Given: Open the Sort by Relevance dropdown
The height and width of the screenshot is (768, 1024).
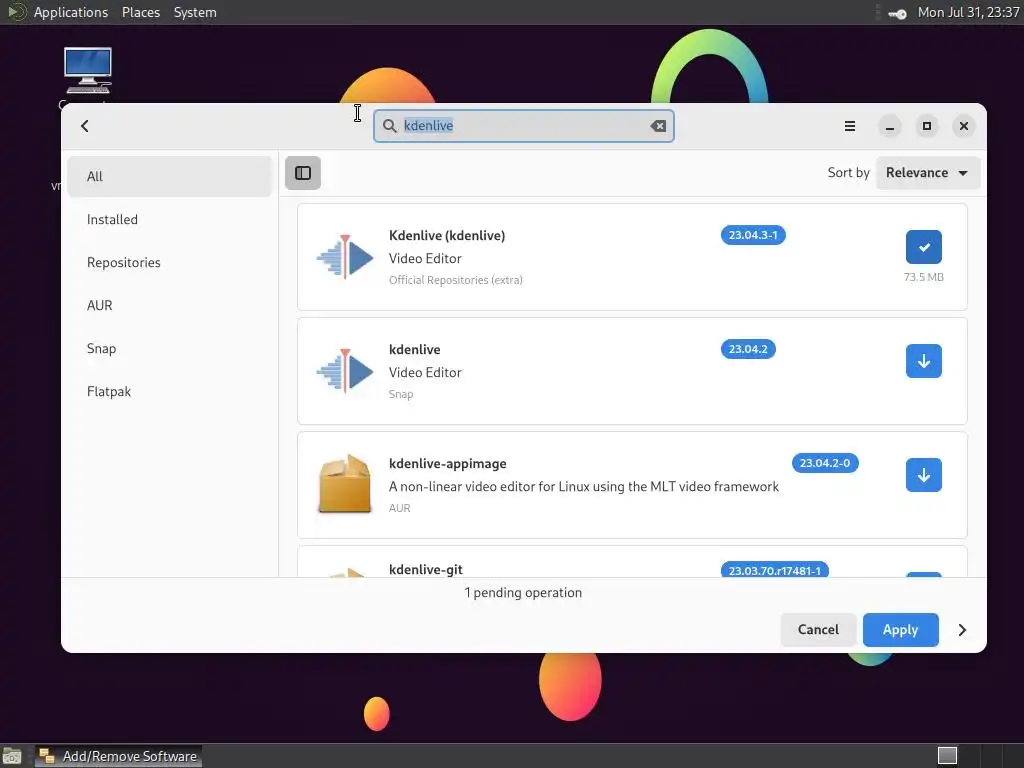Looking at the screenshot, I should (x=927, y=173).
